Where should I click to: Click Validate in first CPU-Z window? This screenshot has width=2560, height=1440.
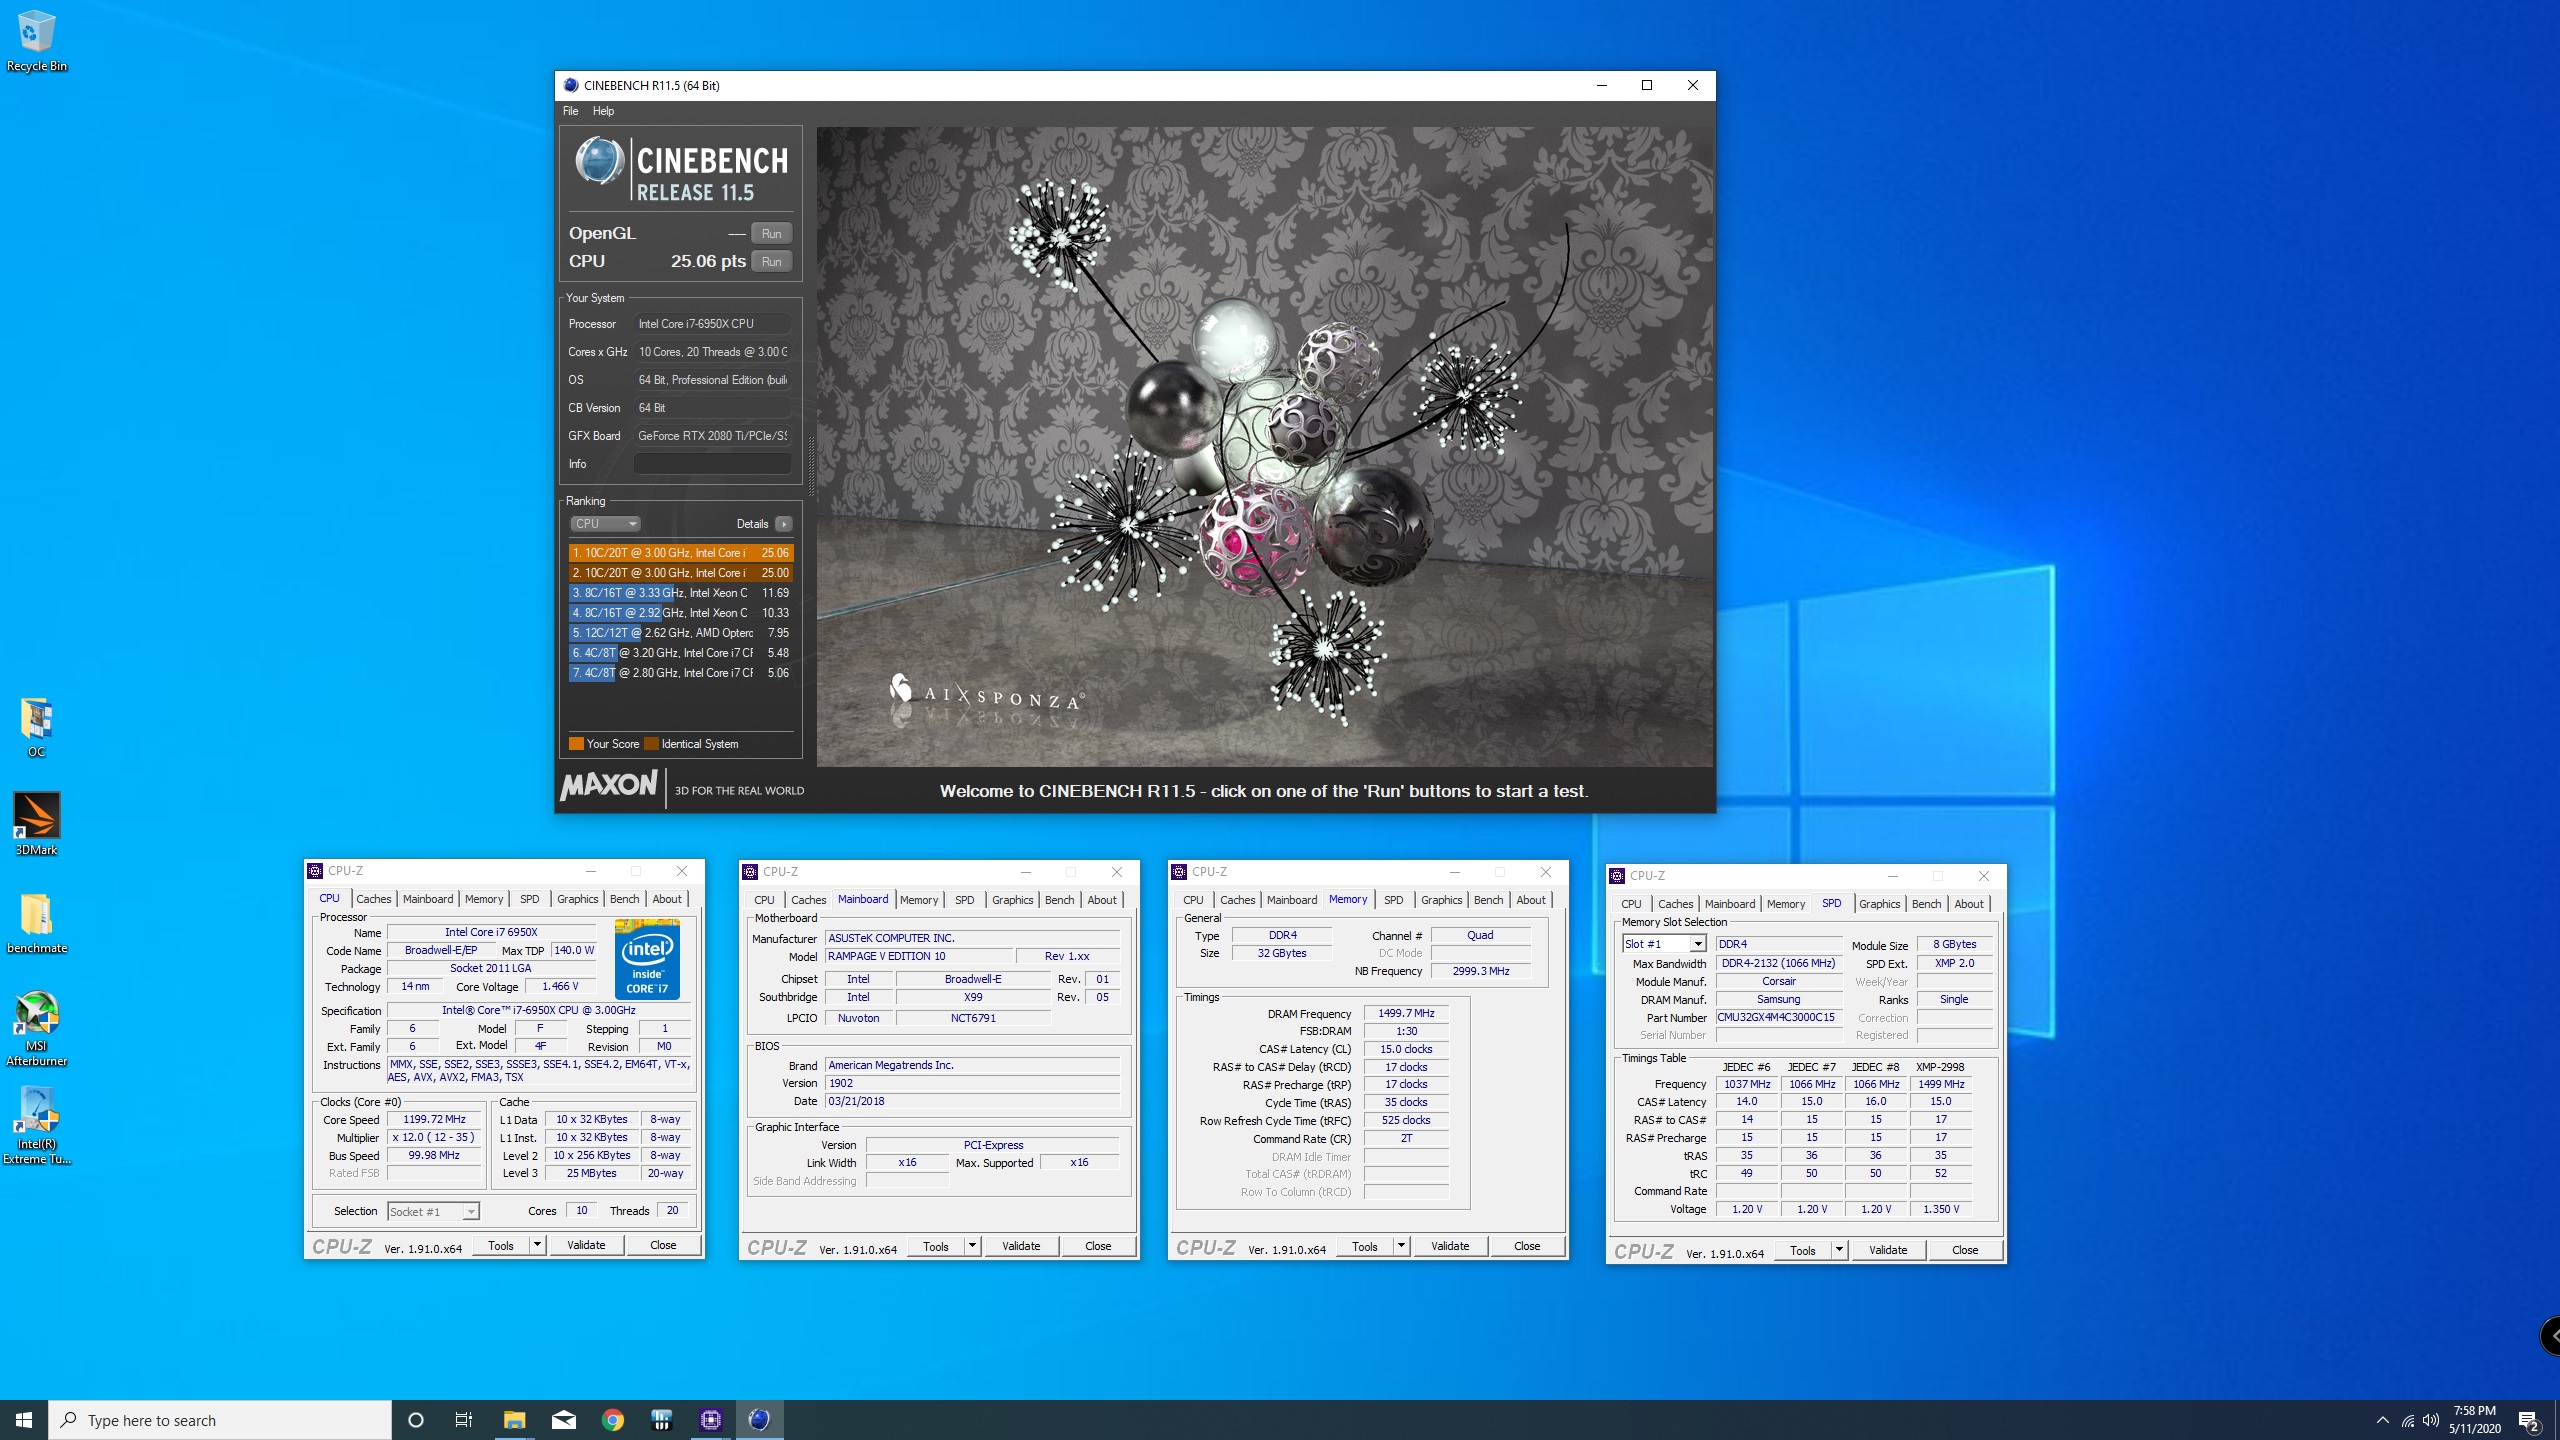pos(586,1245)
